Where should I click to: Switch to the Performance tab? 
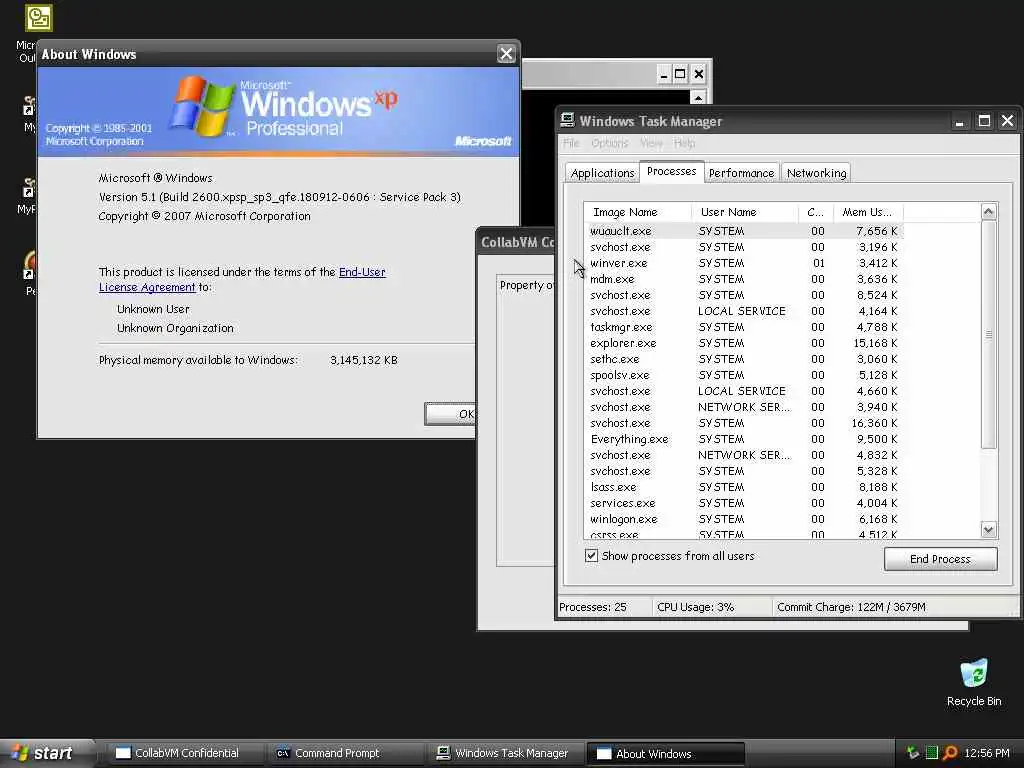741,173
